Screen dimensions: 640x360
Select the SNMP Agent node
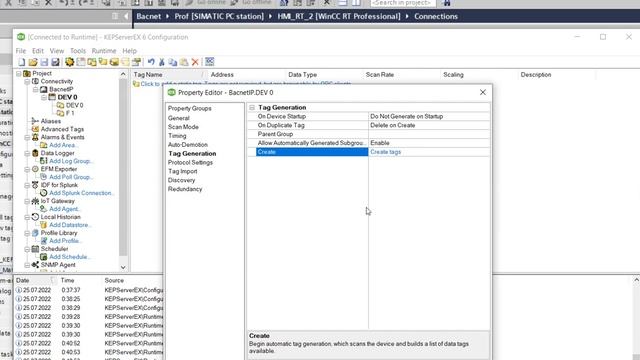[x=58, y=264]
